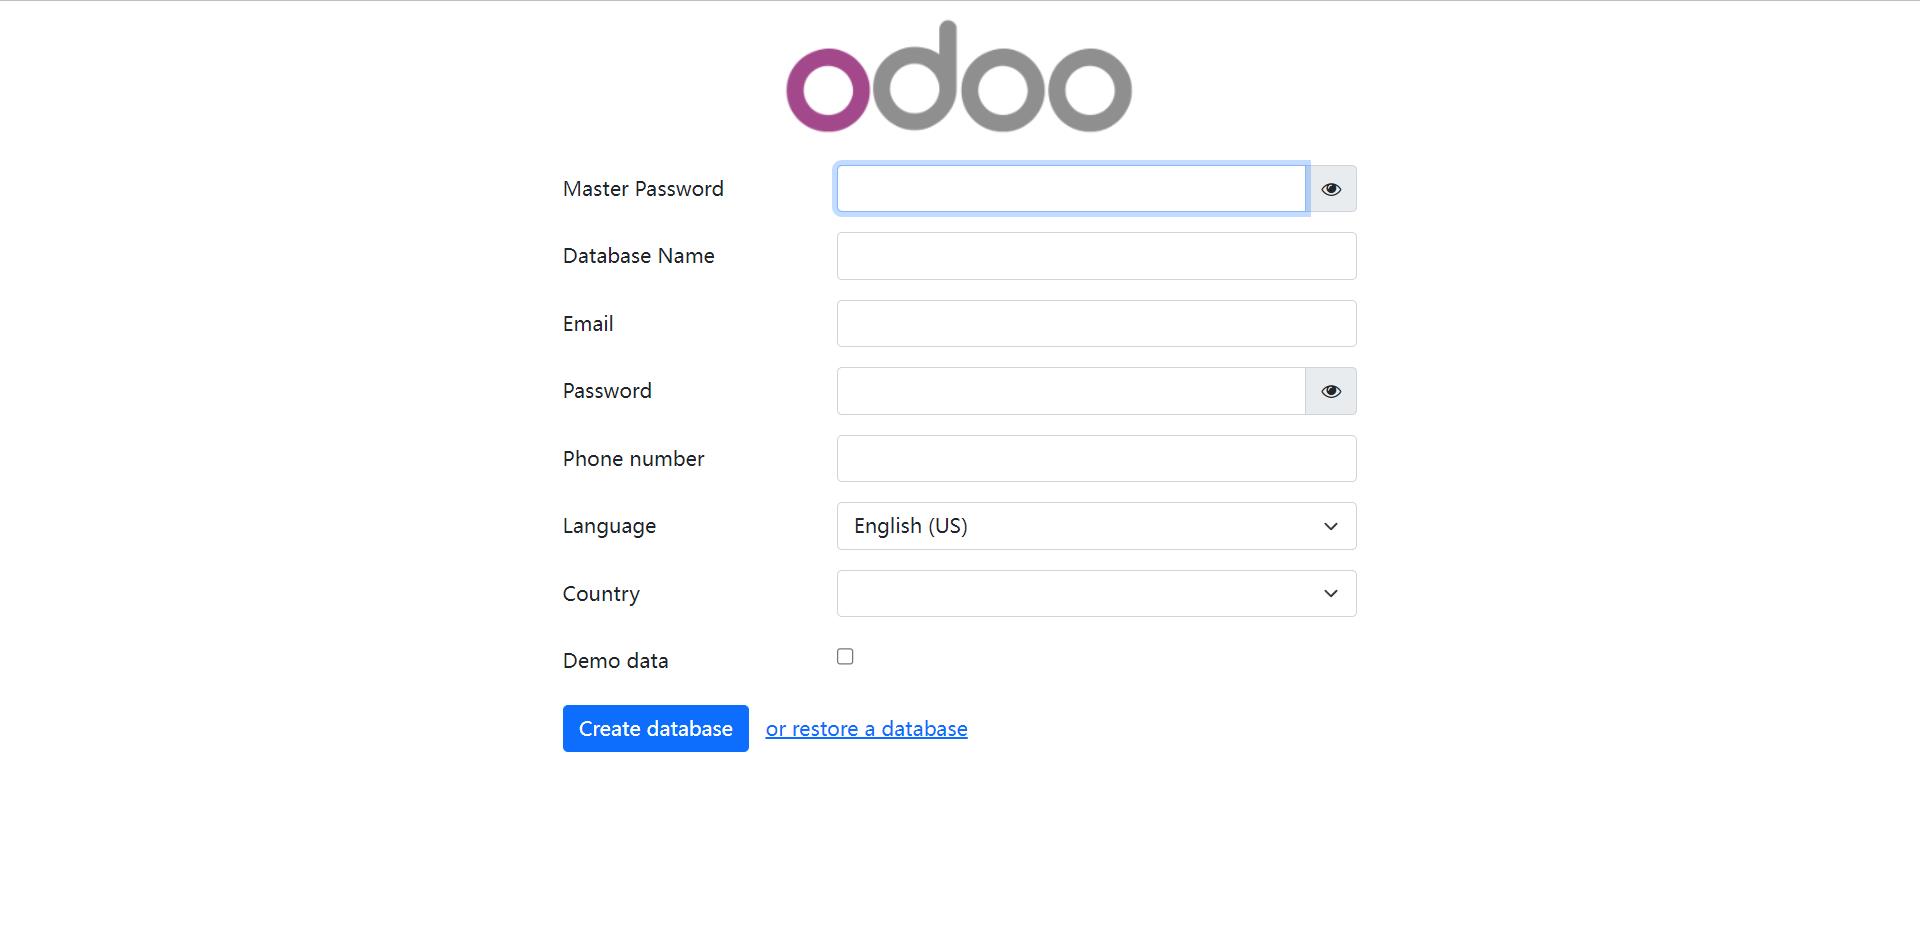Click the Create database button
This screenshot has width=1920, height=942.
(655, 728)
